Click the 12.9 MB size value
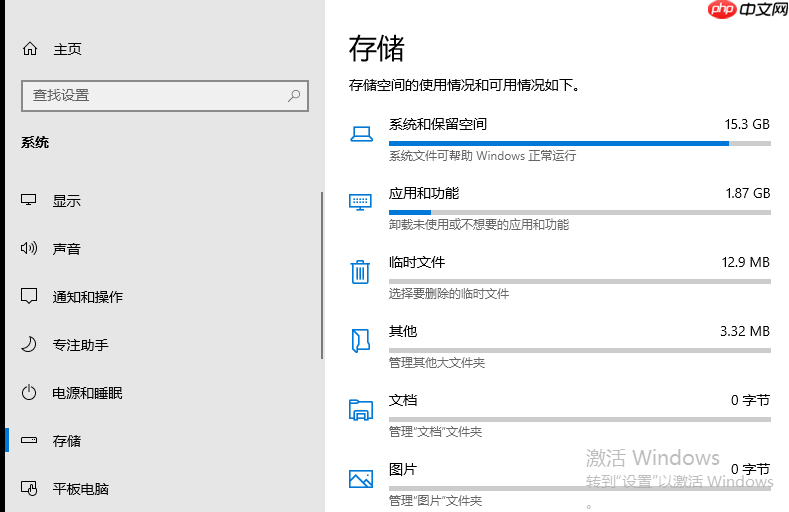Image resolution: width=789 pixels, height=512 pixels. click(x=745, y=262)
